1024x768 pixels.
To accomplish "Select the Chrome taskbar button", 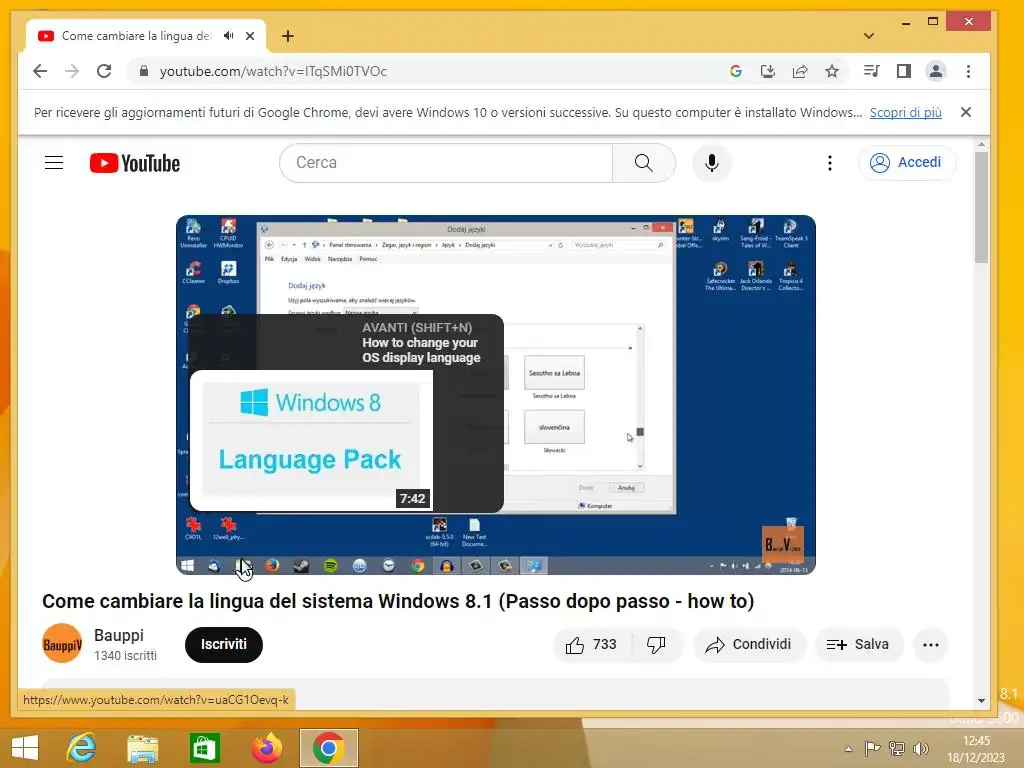I will [329, 748].
